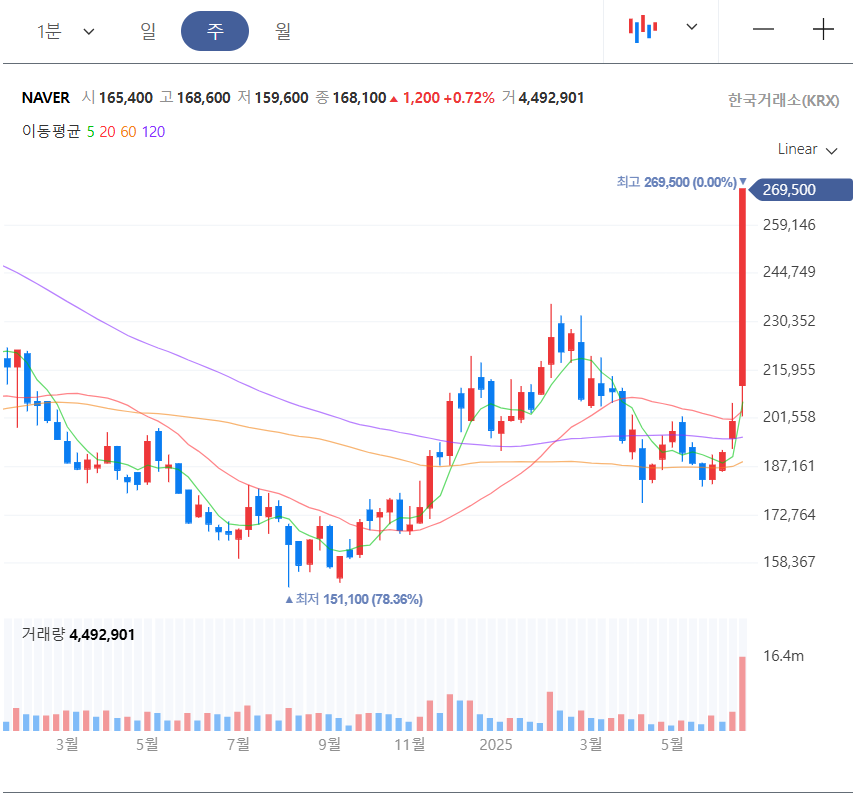Click the 2025 date axis label
Screen dimensions: 859x793
[x=496, y=745]
